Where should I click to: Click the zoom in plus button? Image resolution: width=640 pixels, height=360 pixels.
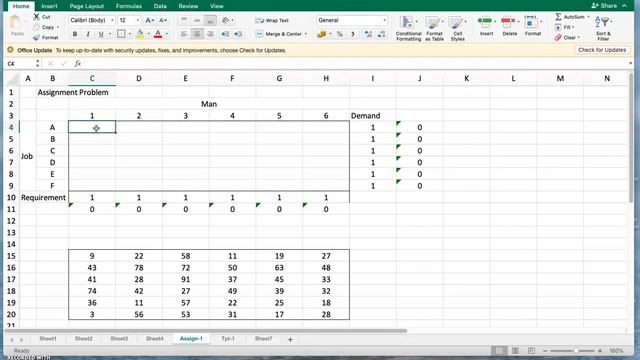(600, 351)
